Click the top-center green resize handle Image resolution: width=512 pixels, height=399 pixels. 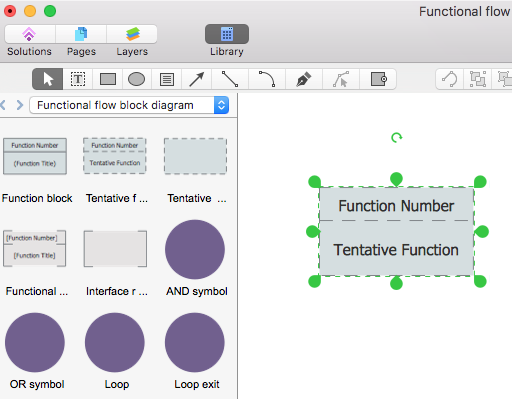pos(396,179)
